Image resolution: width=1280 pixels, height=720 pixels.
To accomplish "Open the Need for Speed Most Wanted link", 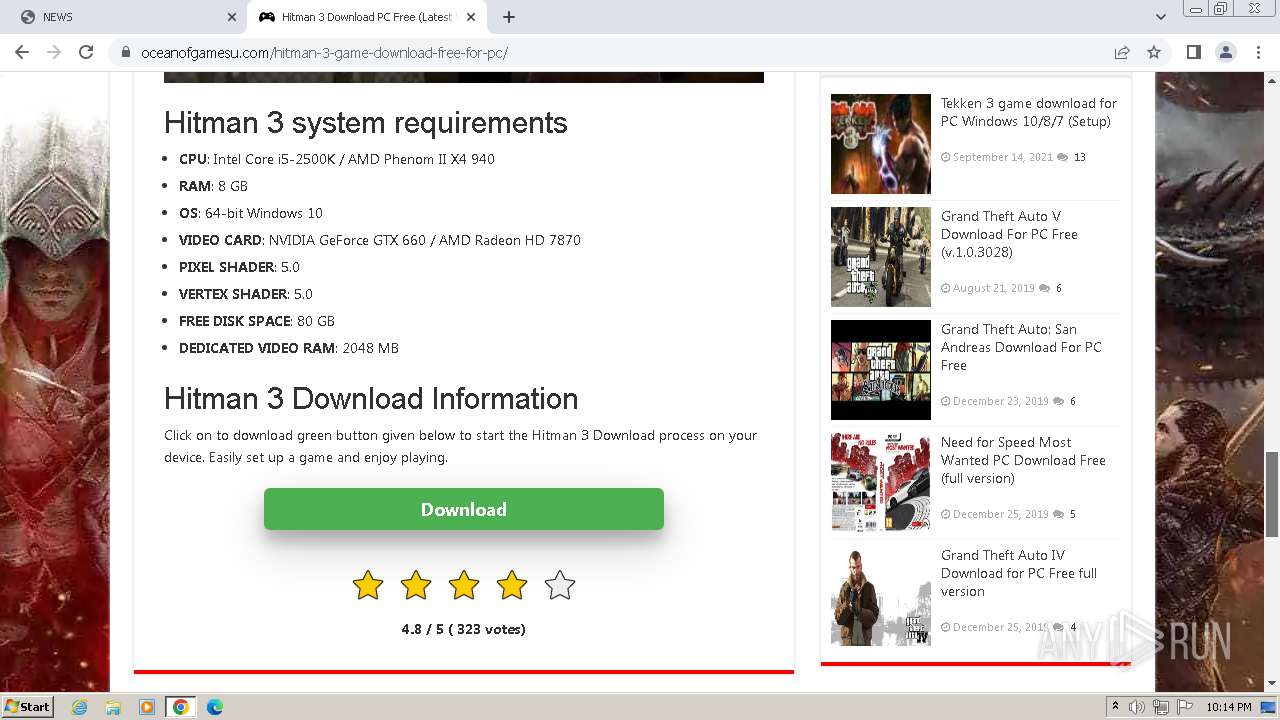I will point(1023,460).
